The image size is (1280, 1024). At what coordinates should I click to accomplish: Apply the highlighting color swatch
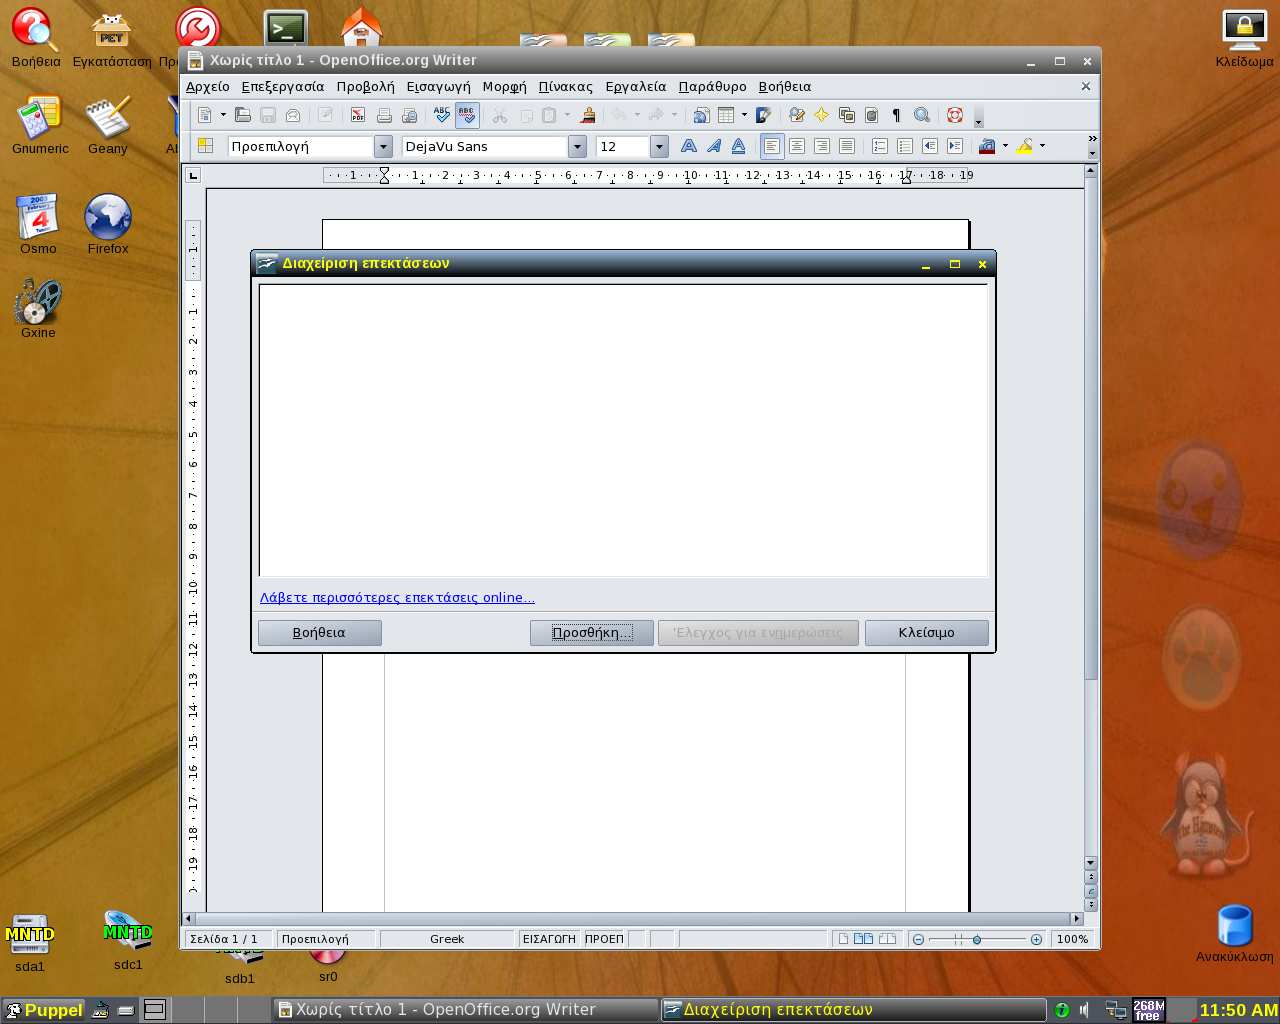1025,146
